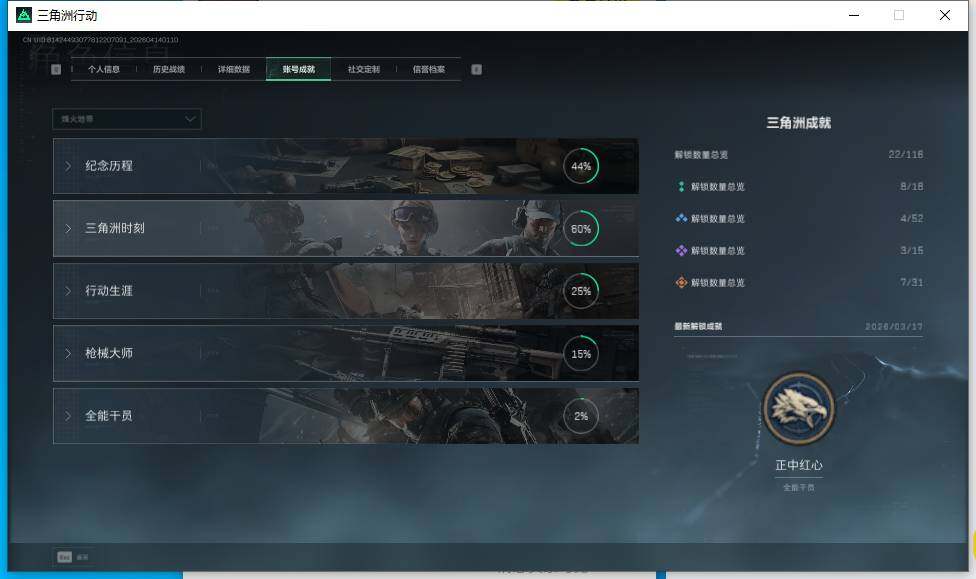Open the game mode dropdown above 纪念历程
This screenshot has height=579, width=976.
click(x=127, y=119)
